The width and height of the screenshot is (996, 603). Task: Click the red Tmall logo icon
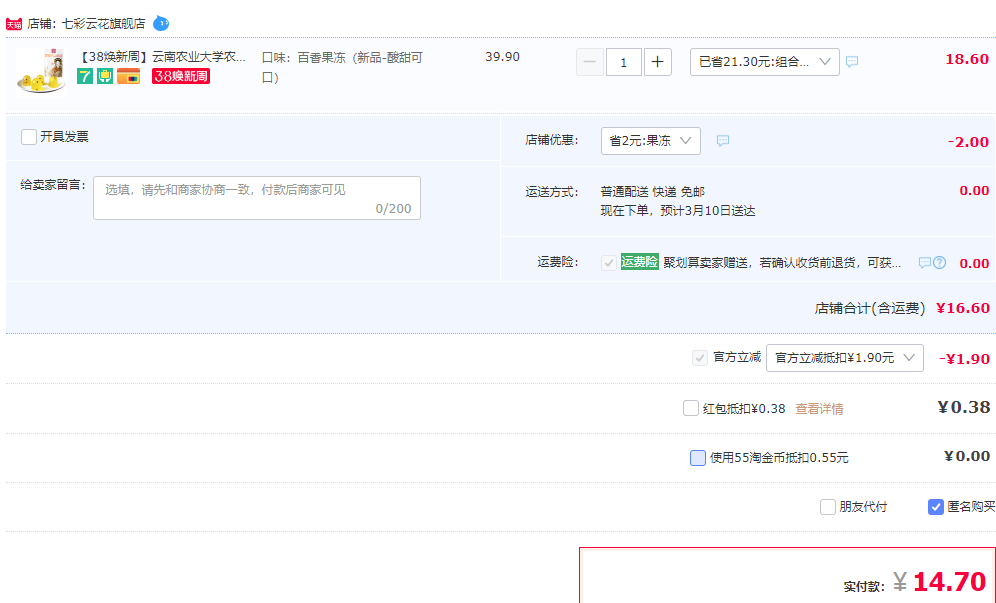(14, 24)
